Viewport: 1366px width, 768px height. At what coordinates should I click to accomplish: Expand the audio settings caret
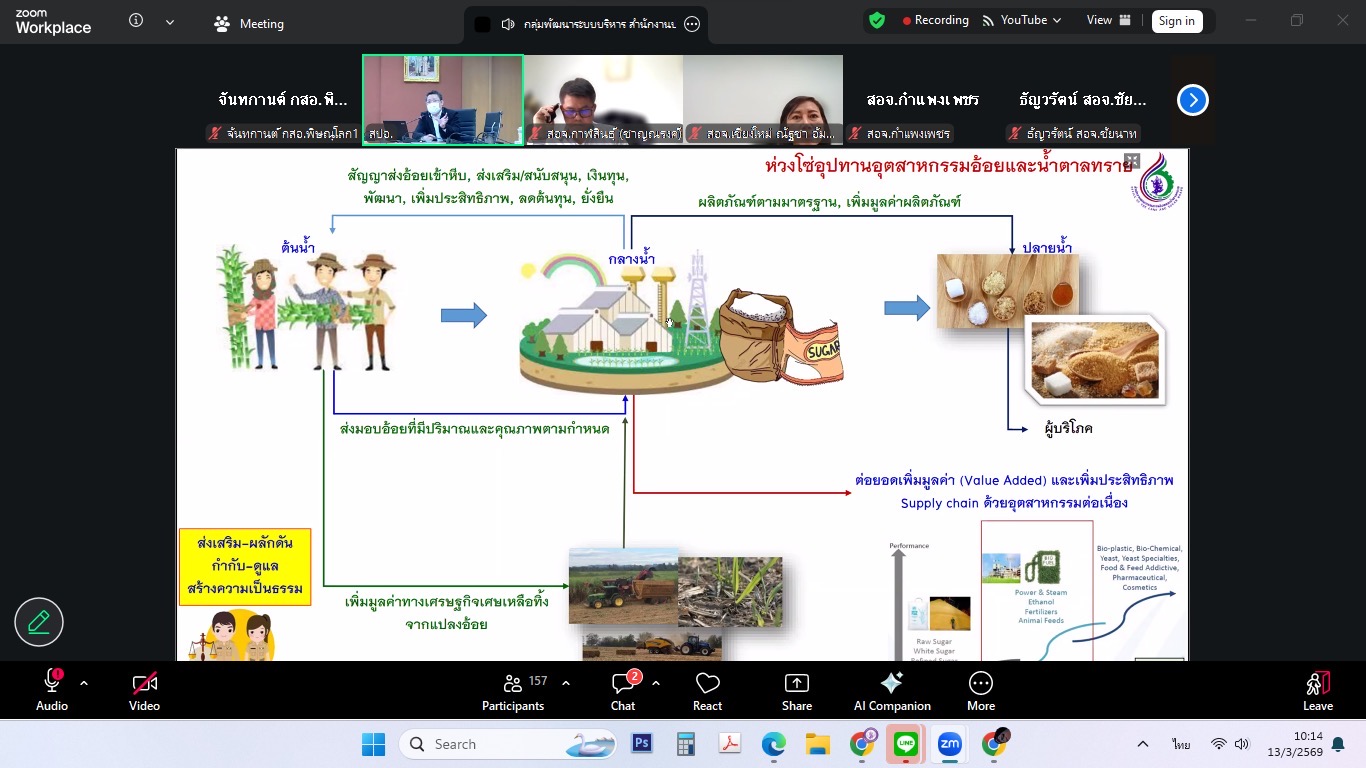point(84,683)
